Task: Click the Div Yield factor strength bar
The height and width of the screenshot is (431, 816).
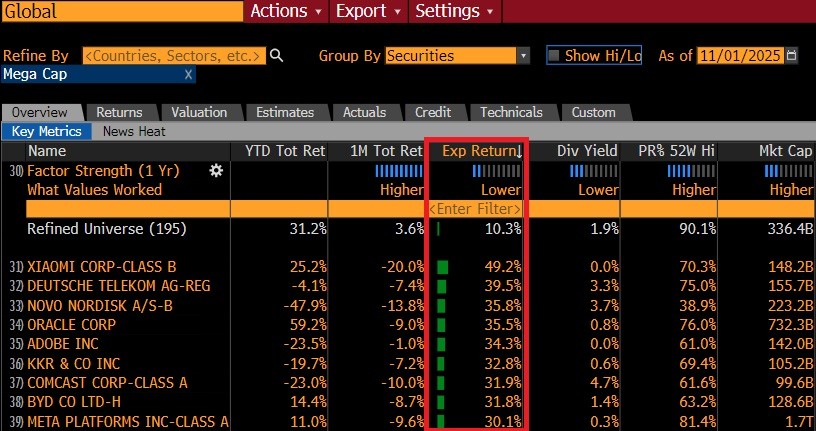Action: click(595, 171)
